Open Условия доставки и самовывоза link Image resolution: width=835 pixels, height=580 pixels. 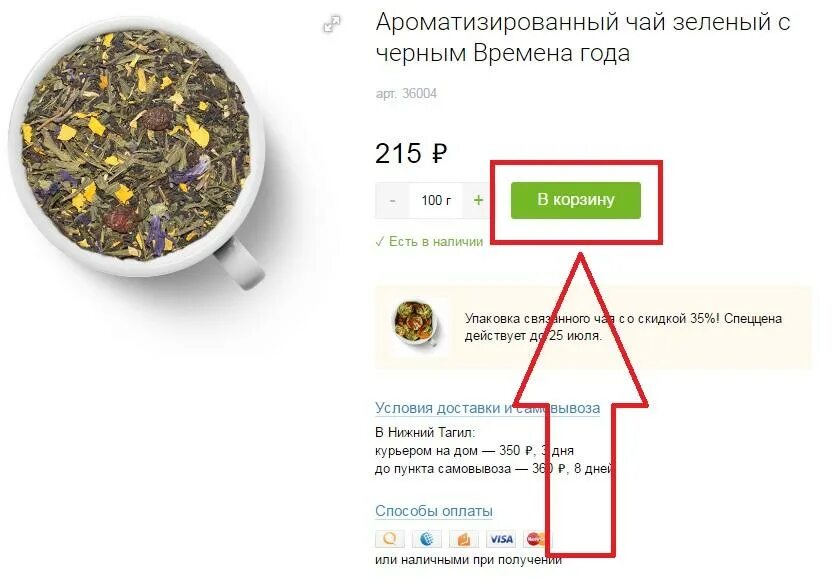[x=487, y=408]
